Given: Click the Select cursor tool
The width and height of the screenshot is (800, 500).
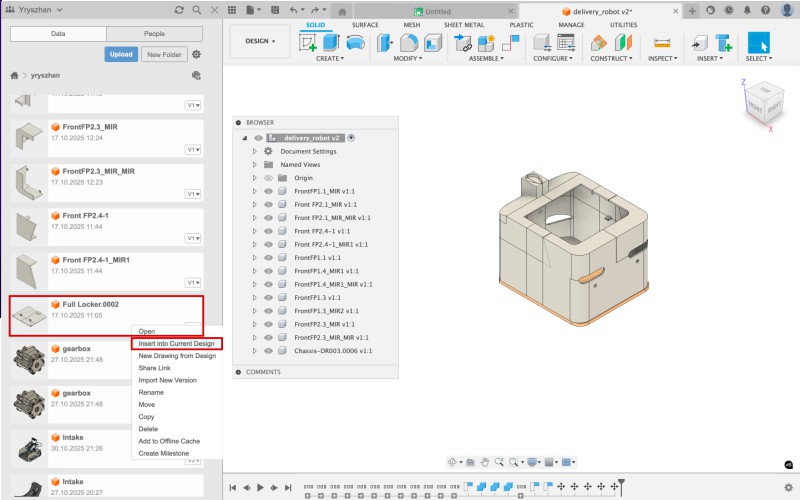Looking at the screenshot, I should [758, 43].
